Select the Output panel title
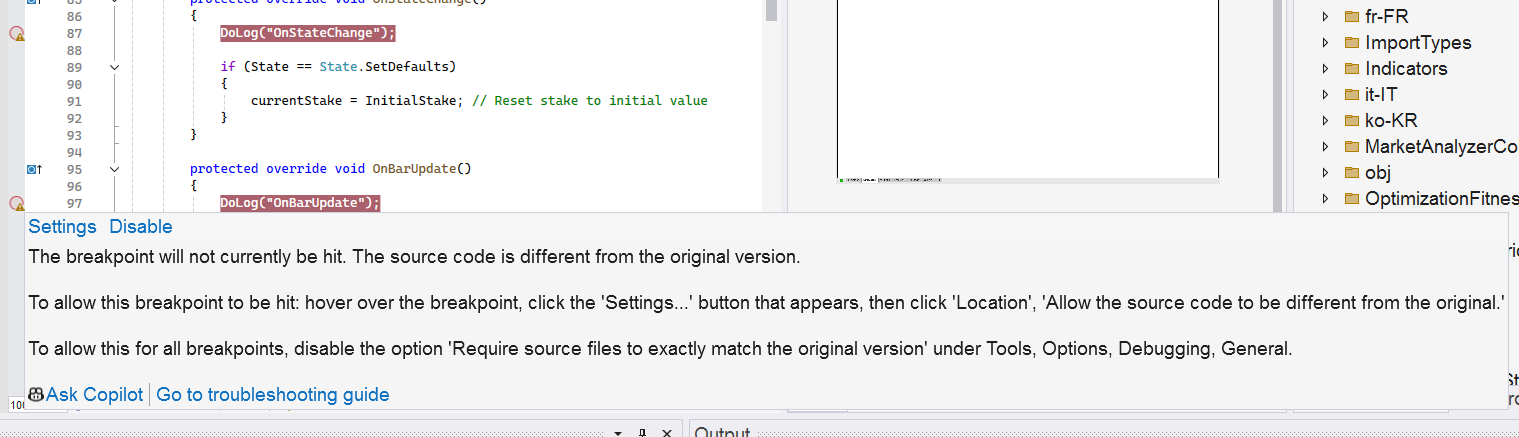The width and height of the screenshot is (1519, 437). pyautogui.click(x=723, y=432)
